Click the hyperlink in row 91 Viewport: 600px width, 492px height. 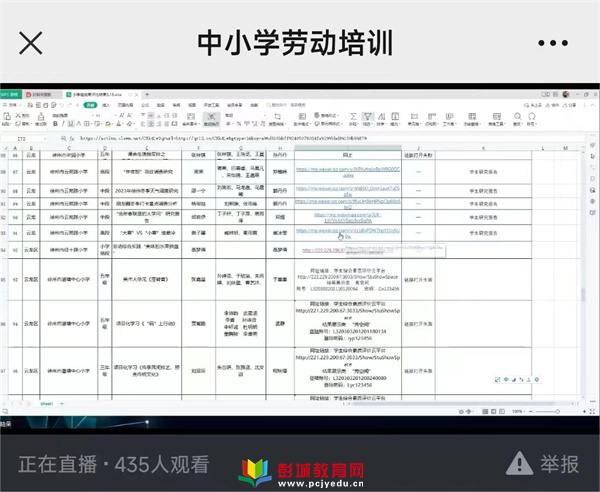pos(348,233)
